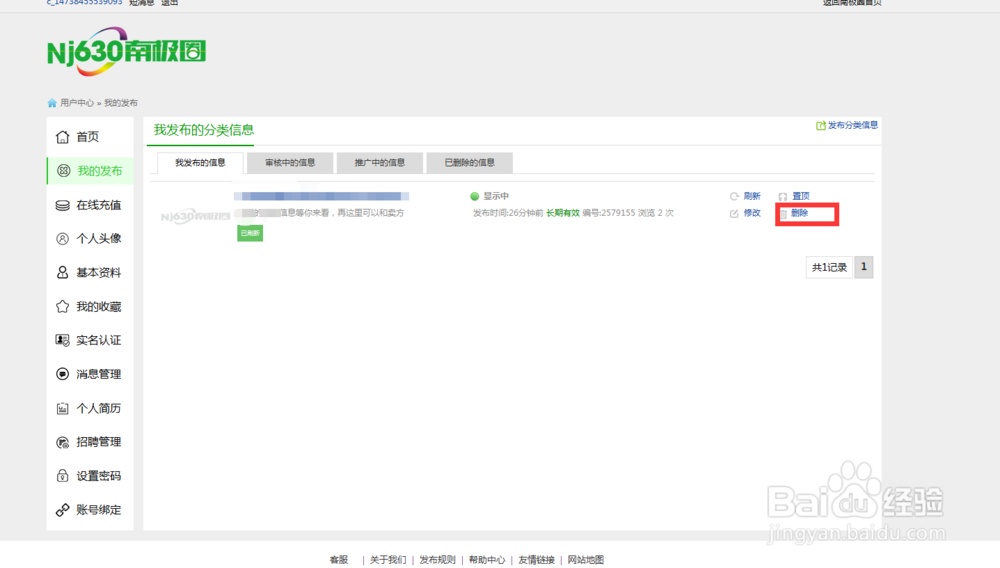This screenshot has width=1000, height=568.
Task: Open the blurred listing title link
Action: pyautogui.click(x=321, y=196)
